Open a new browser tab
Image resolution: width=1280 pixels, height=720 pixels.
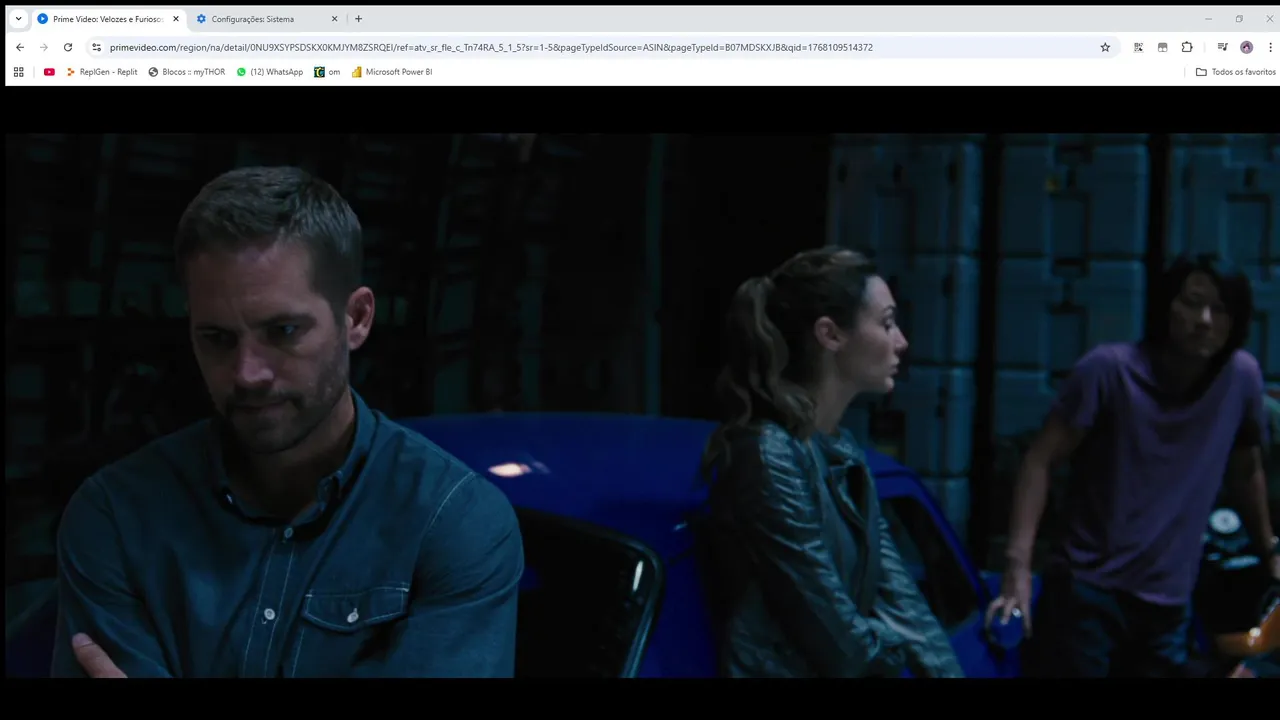(358, 19)
